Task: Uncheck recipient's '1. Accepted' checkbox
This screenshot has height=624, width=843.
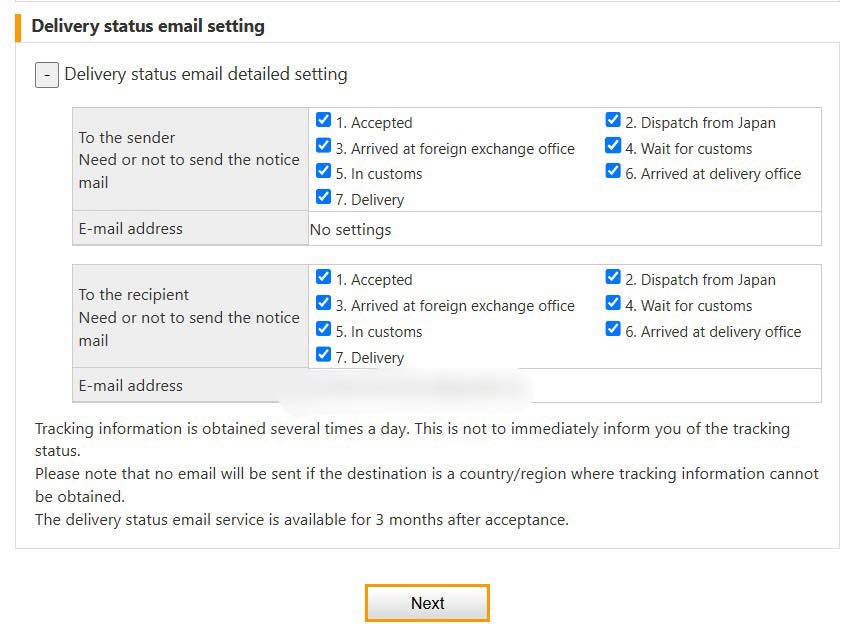Action: pyautogui.click(x=323, y=278)
